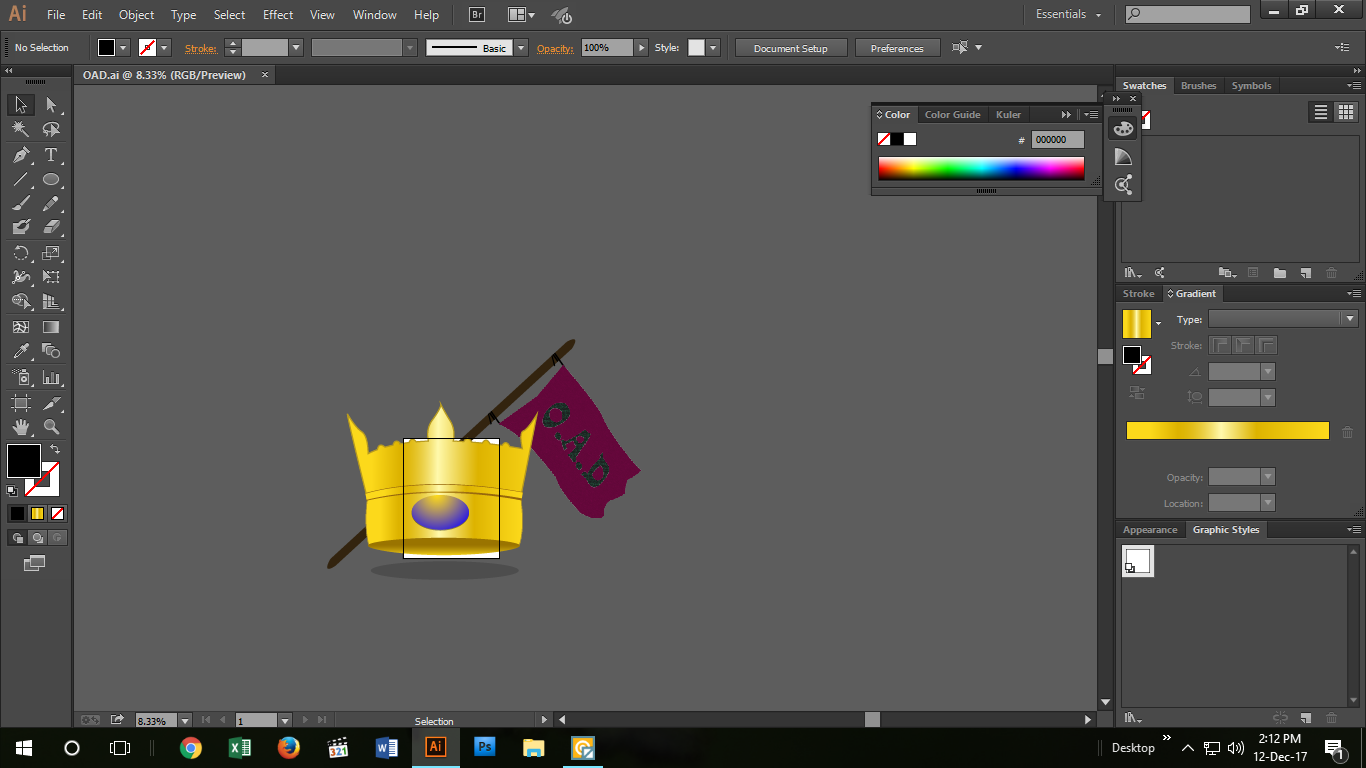This screenshot has width=1366, height=768.
Task: Select the Hand tool
Action: pos(20,426)
